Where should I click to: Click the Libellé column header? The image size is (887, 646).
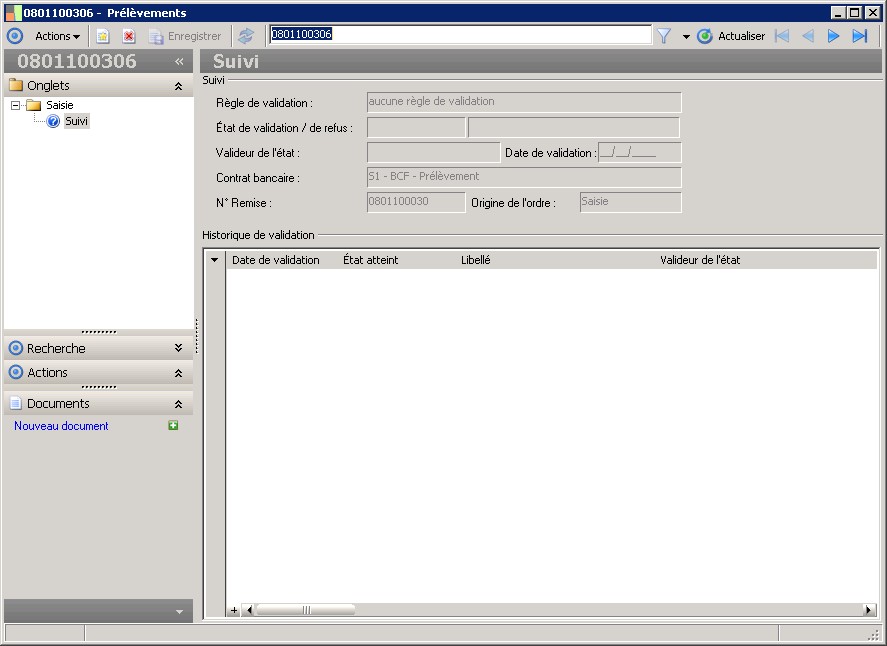pyautogui.click(x=476, y=260)
